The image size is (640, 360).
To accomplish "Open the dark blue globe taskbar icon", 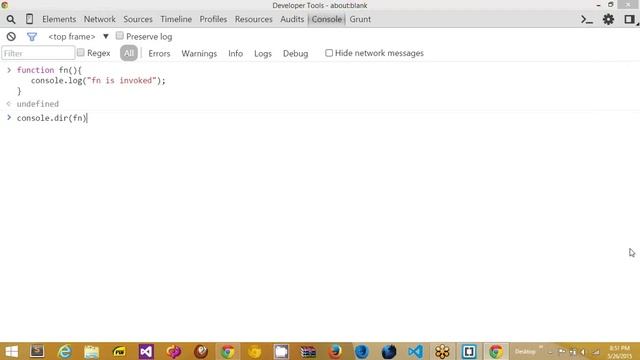I will point(389,351).
